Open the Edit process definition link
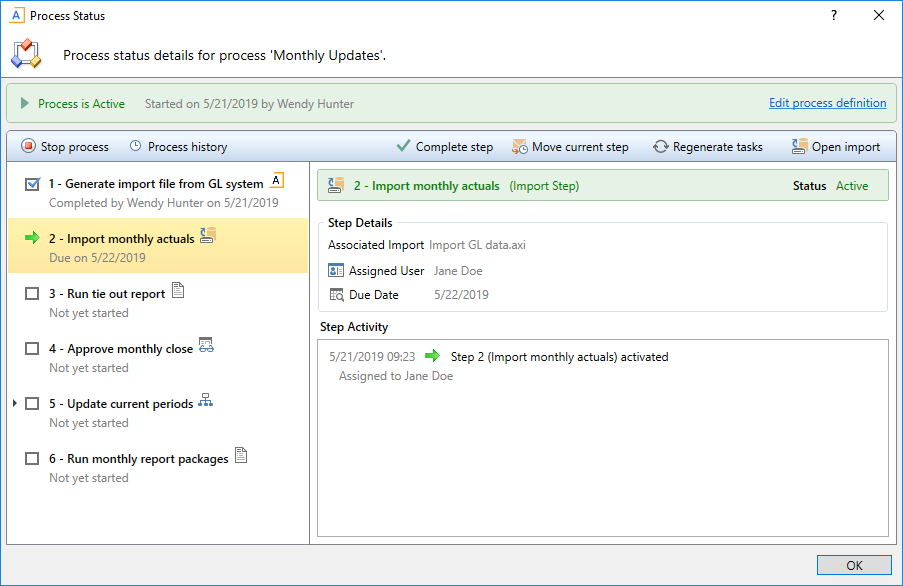 827,103
